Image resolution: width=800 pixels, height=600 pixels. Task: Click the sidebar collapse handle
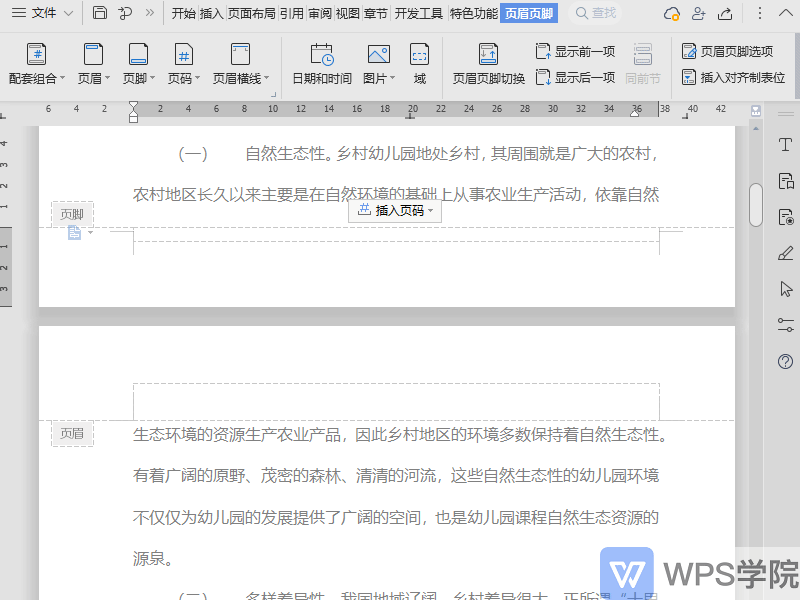[786, 114]
